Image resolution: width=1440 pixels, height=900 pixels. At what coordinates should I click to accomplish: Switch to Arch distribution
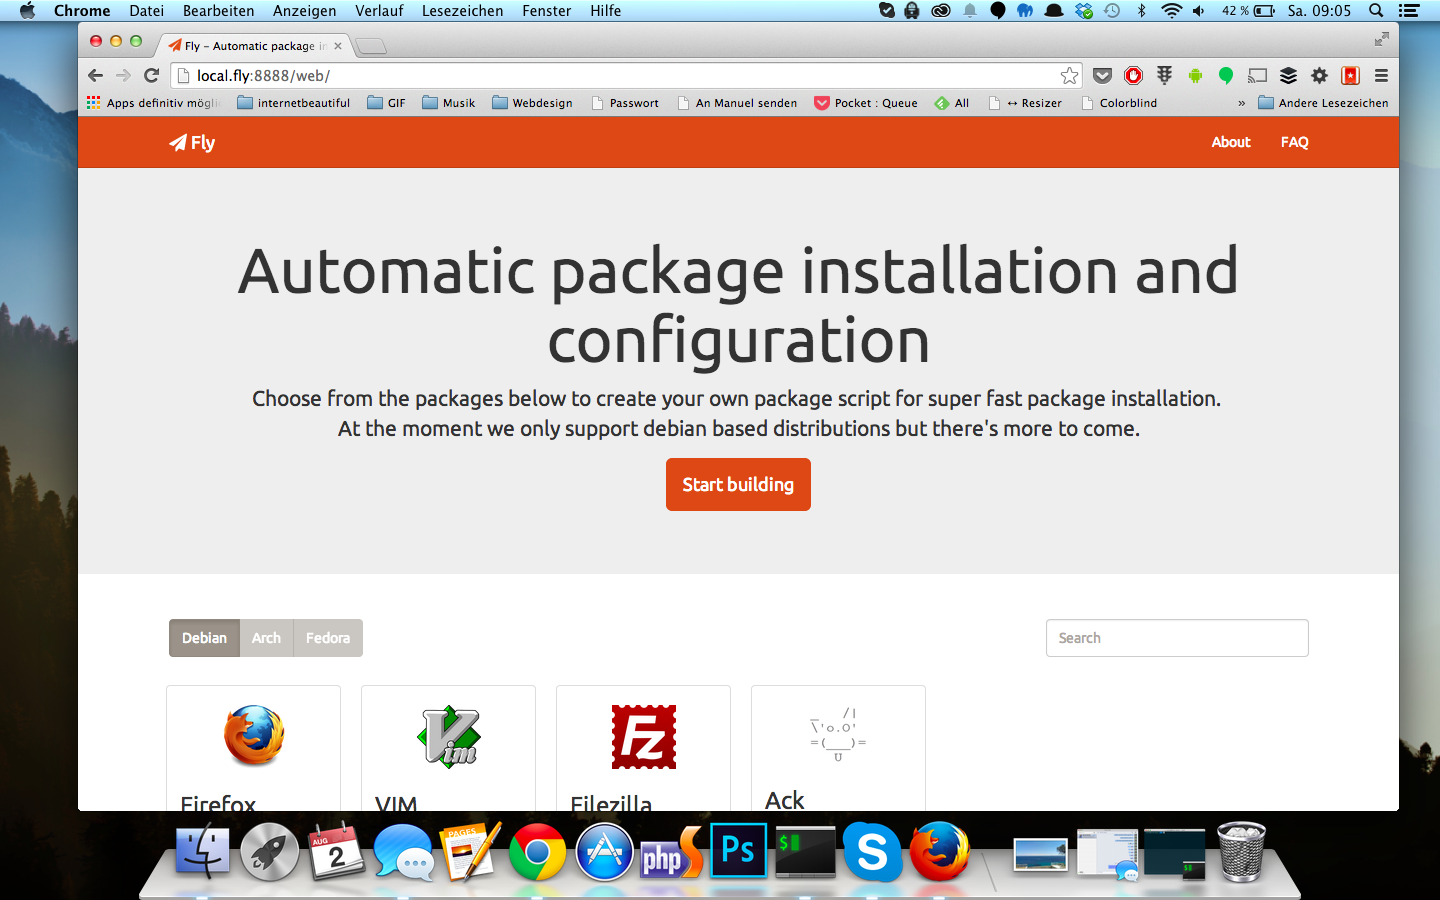tap(266, 638)
